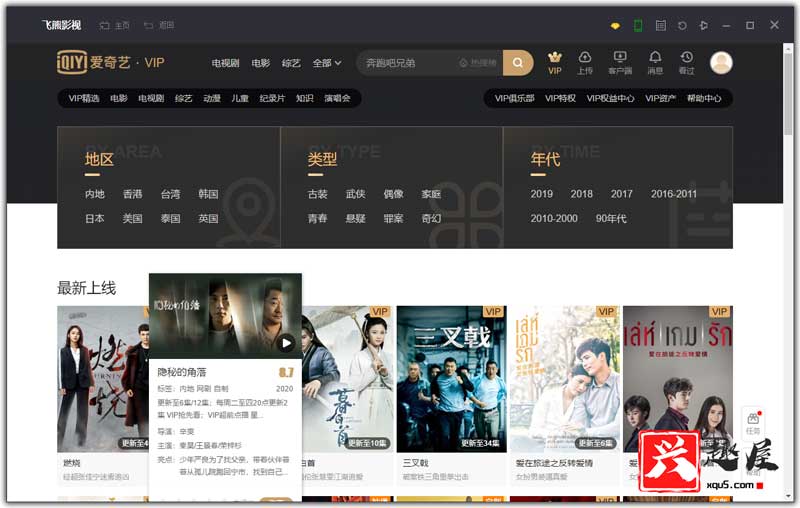This screenshot has height=508, width=800.
Task: Filter by 90年代
Action: (611, 218)
